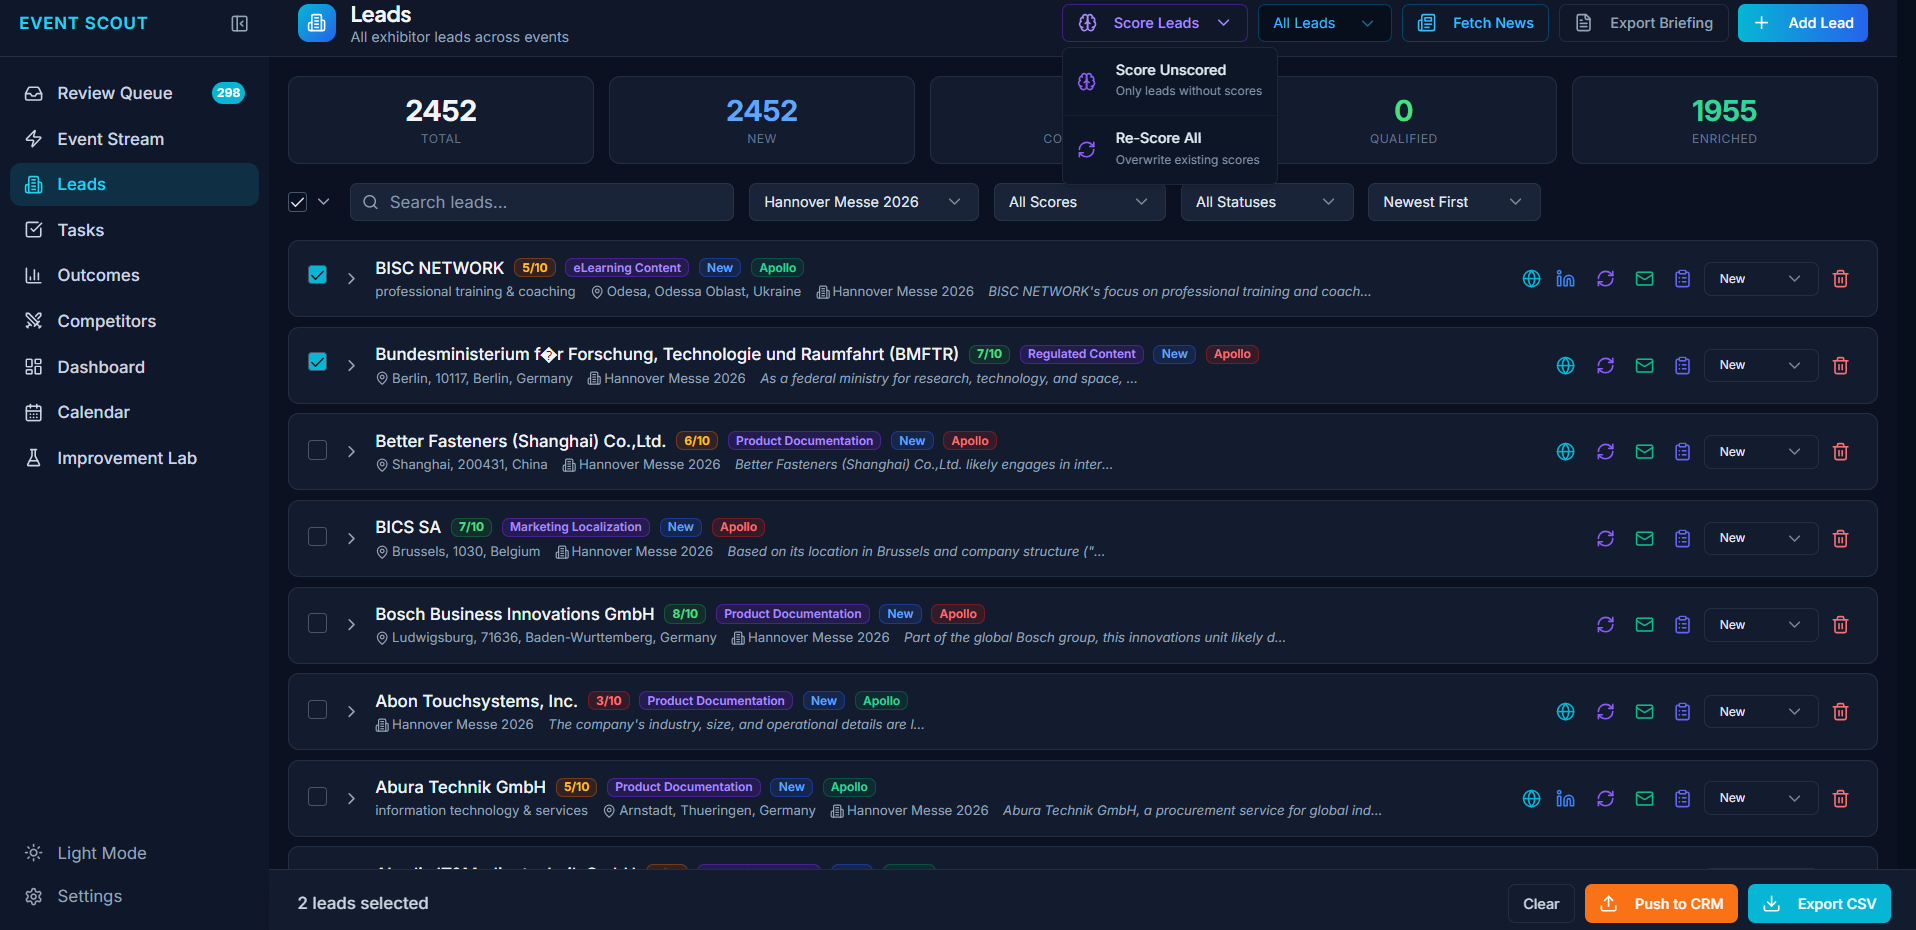Image resolution: width=1916 pixels, height=930 pixels.
Task: Click clipboard icon for BICS SA
Action: [x=1683, y=539]
